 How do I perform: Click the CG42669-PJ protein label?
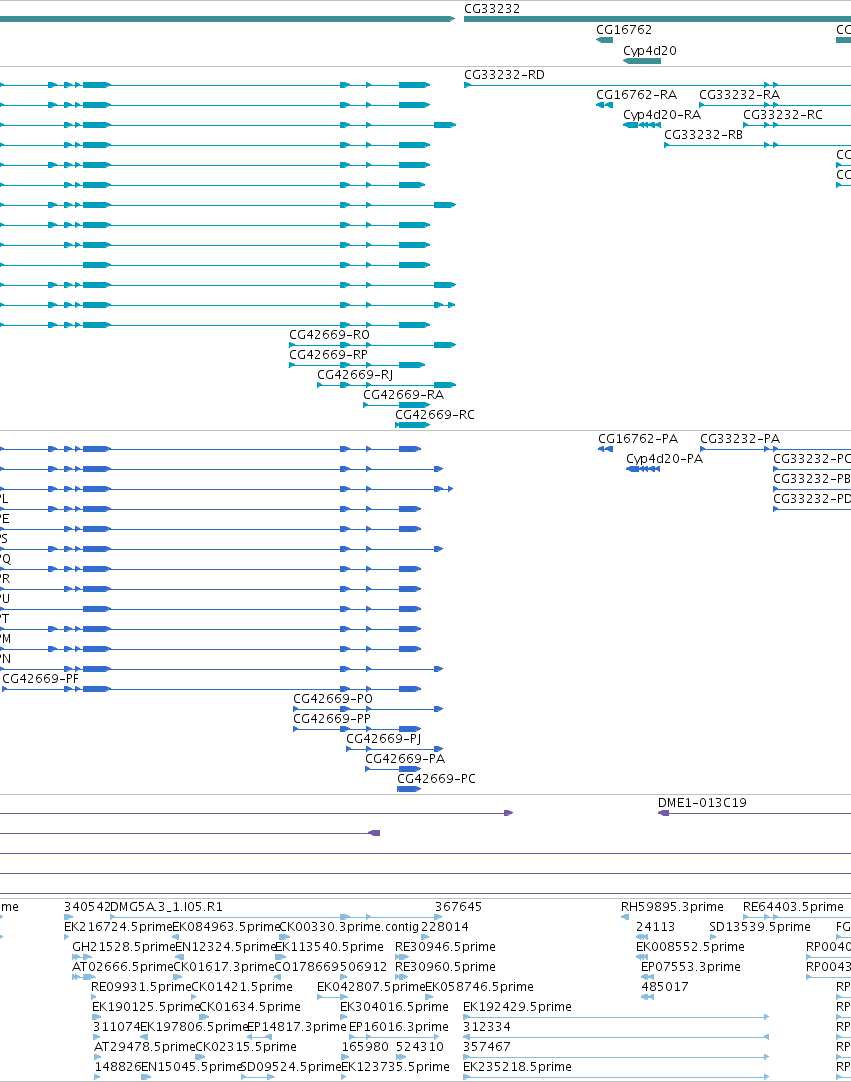(x=383, y=739)
